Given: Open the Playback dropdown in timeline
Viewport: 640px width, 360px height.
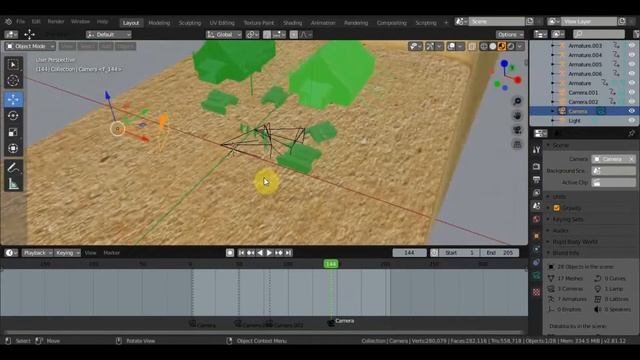Looking at the screenshot, I should (x=37, y=253).
